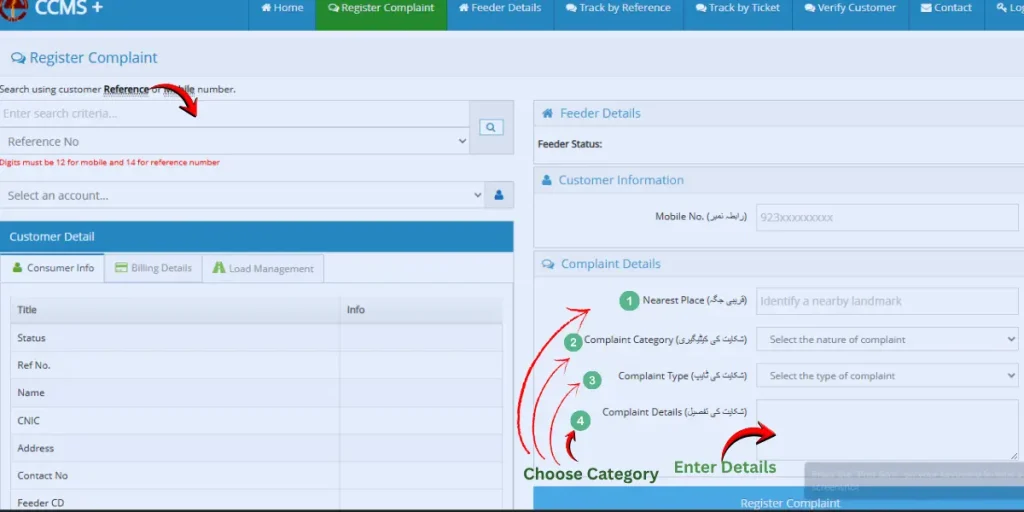Click the Address row label
This screenshot has width=1024, height=512.
click(36, 448)
